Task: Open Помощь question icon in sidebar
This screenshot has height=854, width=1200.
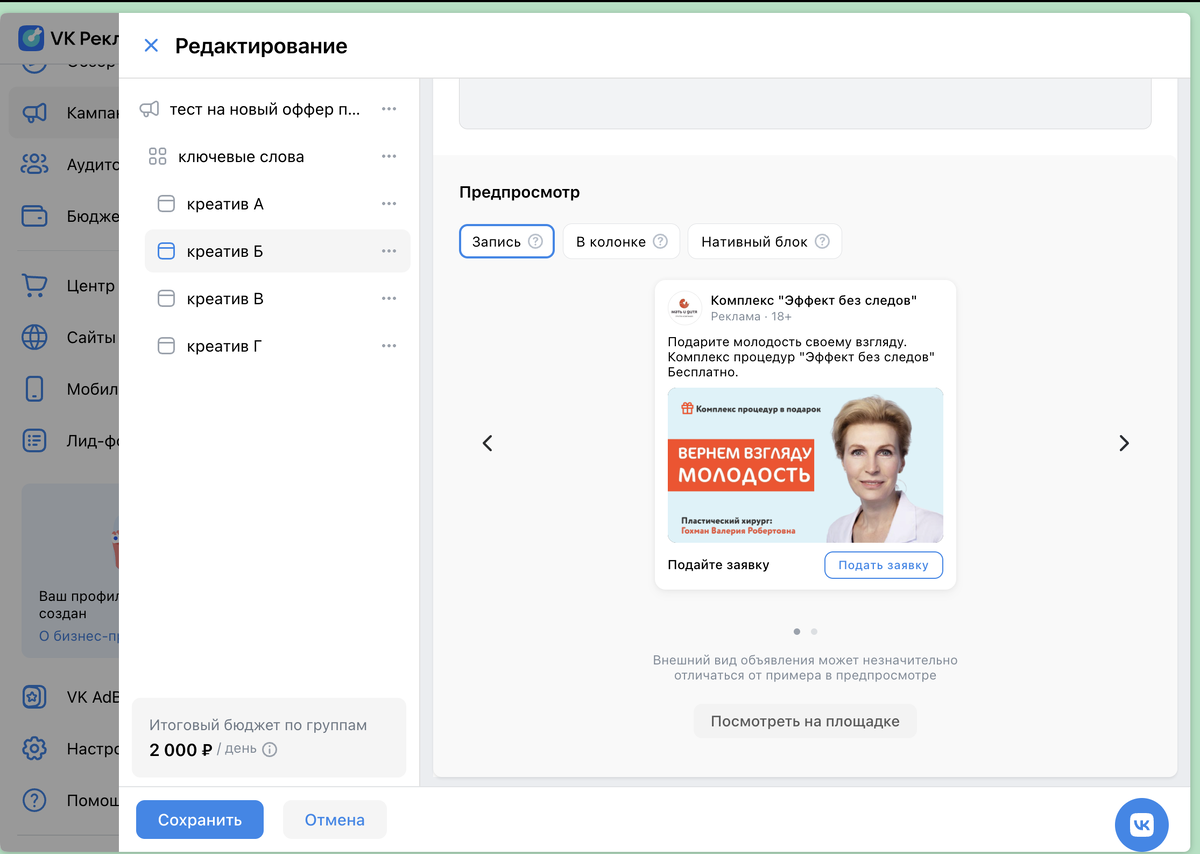Action: 34,800
